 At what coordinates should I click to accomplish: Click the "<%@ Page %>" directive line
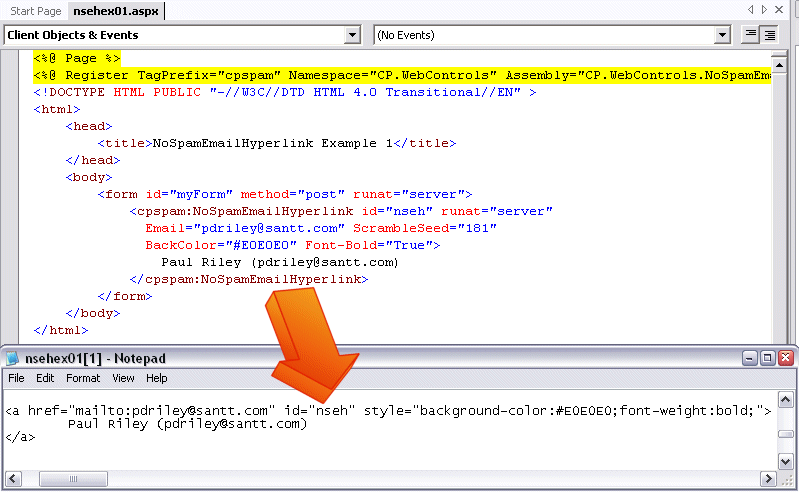pos(77,58)
